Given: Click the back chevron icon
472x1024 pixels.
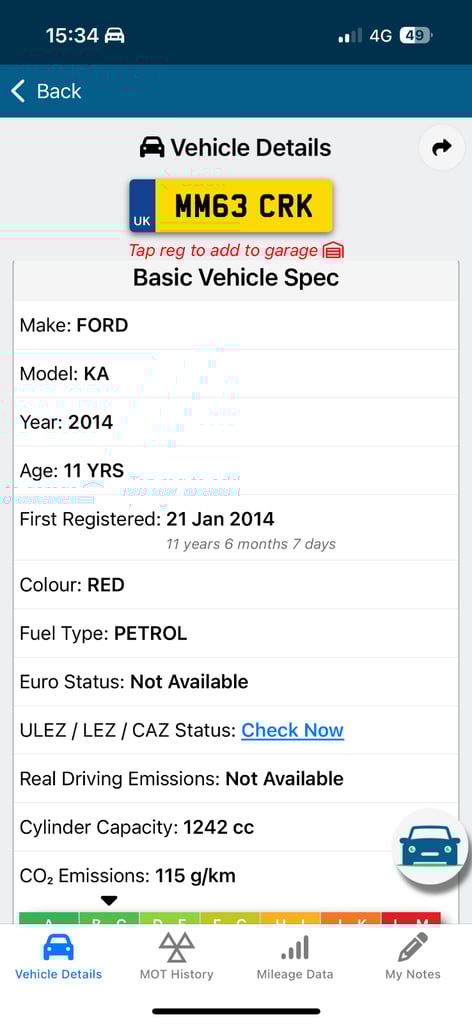Looking at the screenshot, I should click(x=18, y=91).
